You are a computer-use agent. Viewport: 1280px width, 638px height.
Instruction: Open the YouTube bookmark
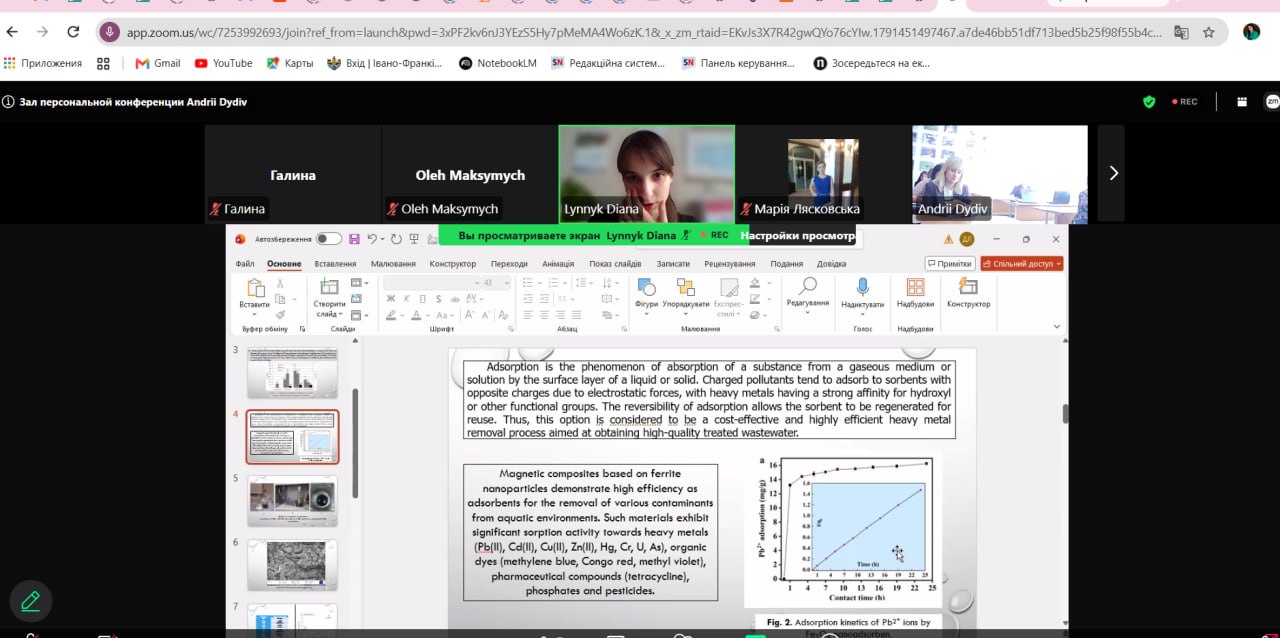point(223,63)
